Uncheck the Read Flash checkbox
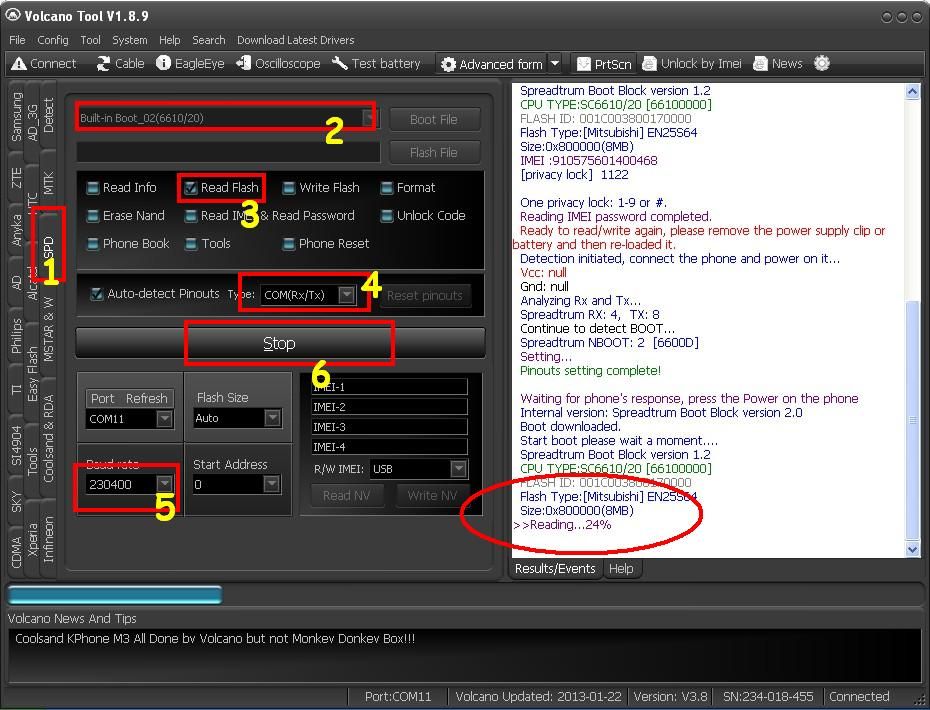The image size is (930, 710). (190, 188)
